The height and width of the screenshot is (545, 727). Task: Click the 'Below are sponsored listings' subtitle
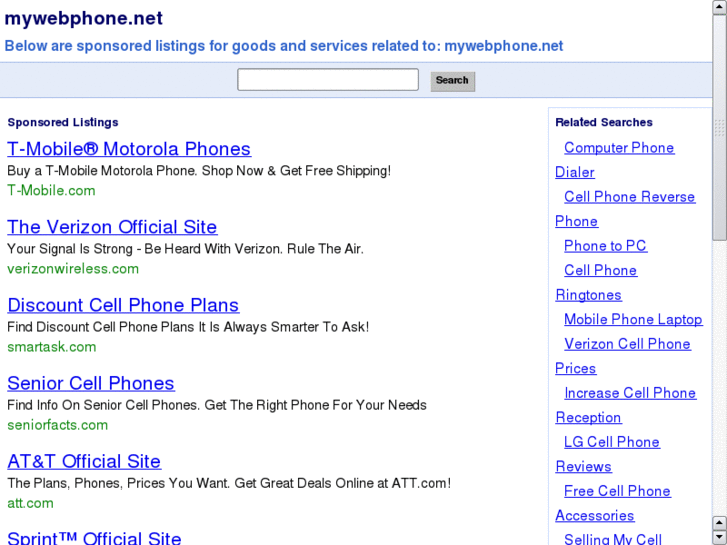click(284, 46)
